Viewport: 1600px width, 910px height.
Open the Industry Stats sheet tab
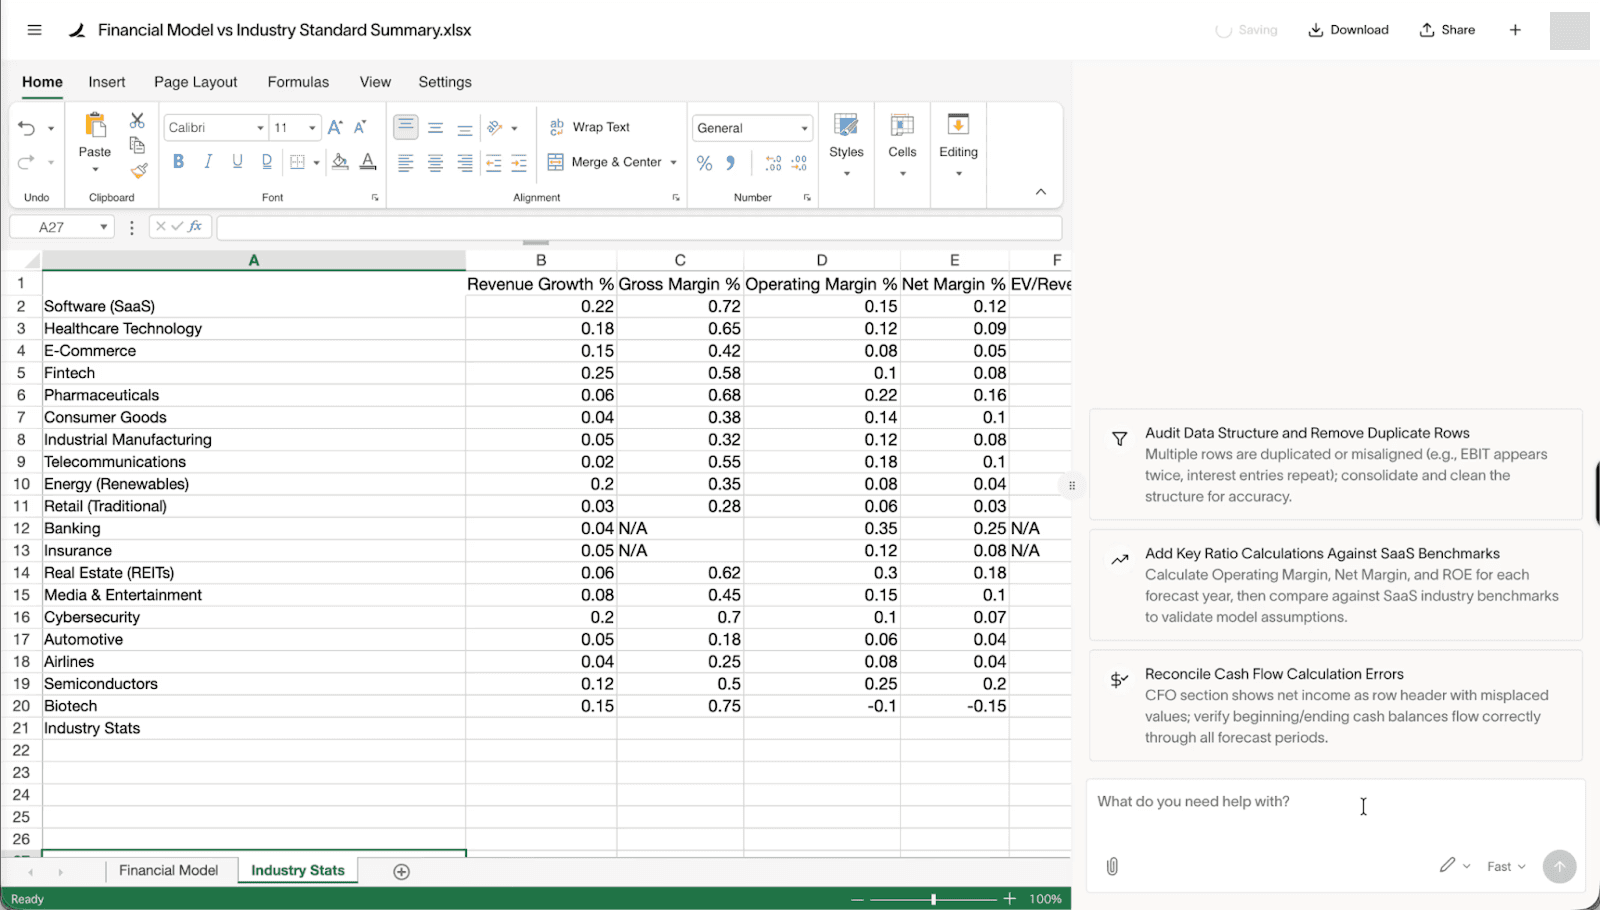tap(297, 870)
